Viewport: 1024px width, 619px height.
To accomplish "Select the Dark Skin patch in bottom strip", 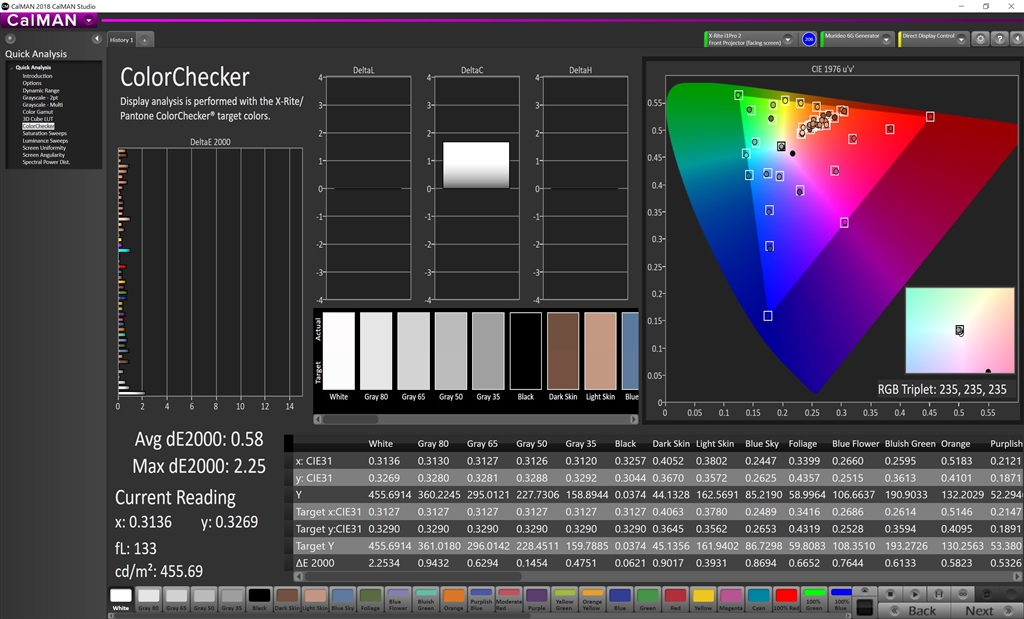I will [x=287, y=599].
